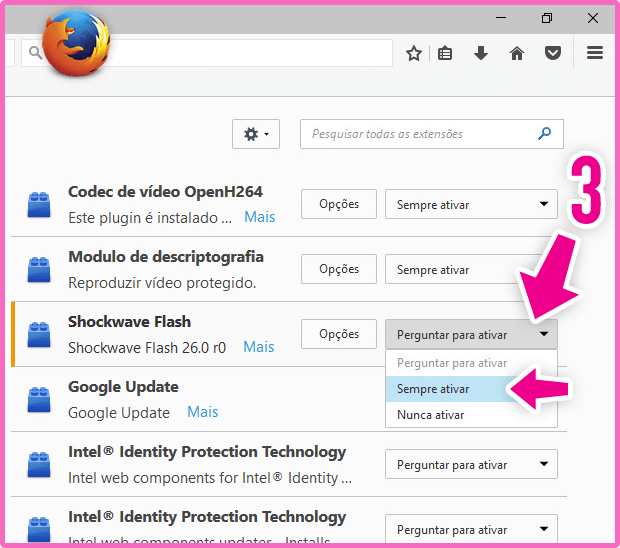Expand second Intel Identity Protection activation dropdown
620x548 pixels.
point(471,529)
